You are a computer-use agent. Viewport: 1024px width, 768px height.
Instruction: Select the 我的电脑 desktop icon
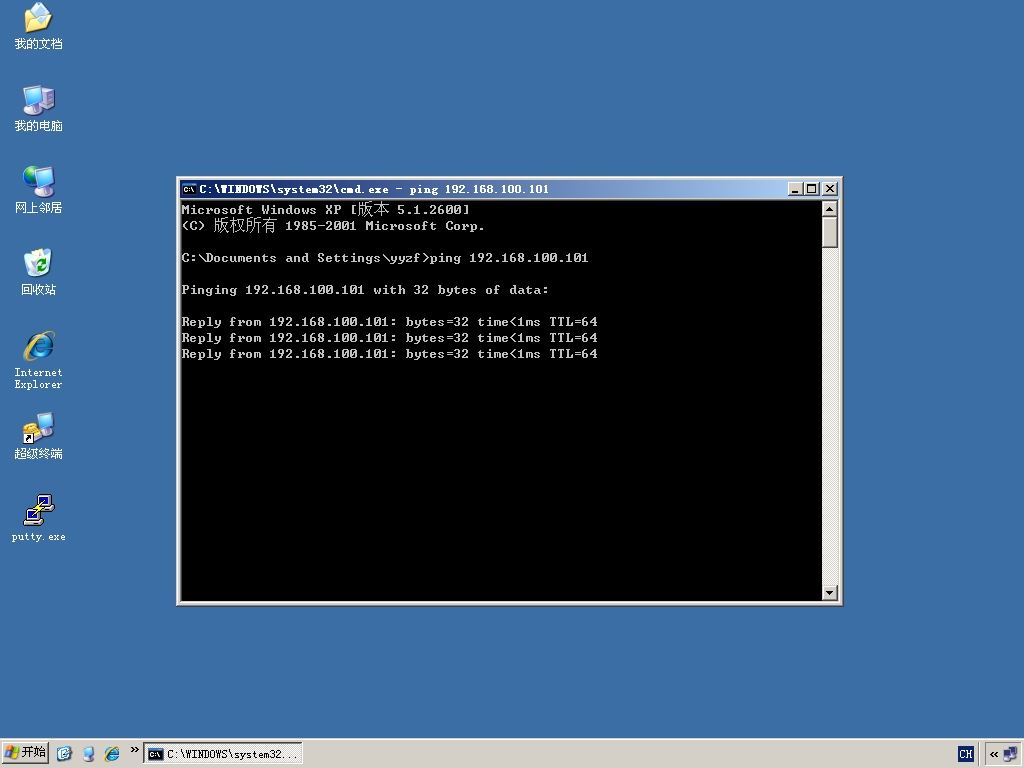(x=38, y=108)
